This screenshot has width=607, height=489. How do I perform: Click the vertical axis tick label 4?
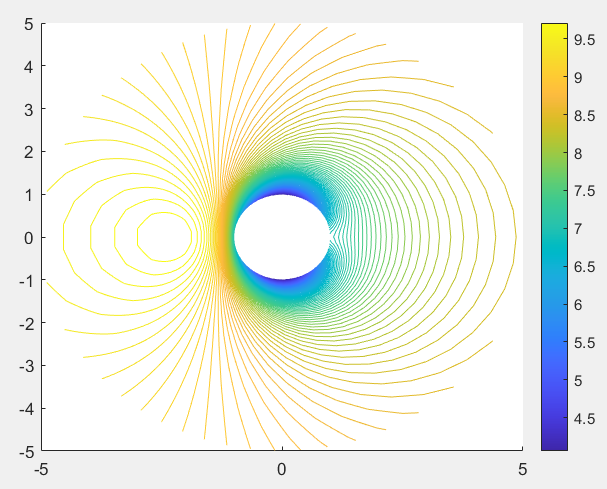pos(31,67)
